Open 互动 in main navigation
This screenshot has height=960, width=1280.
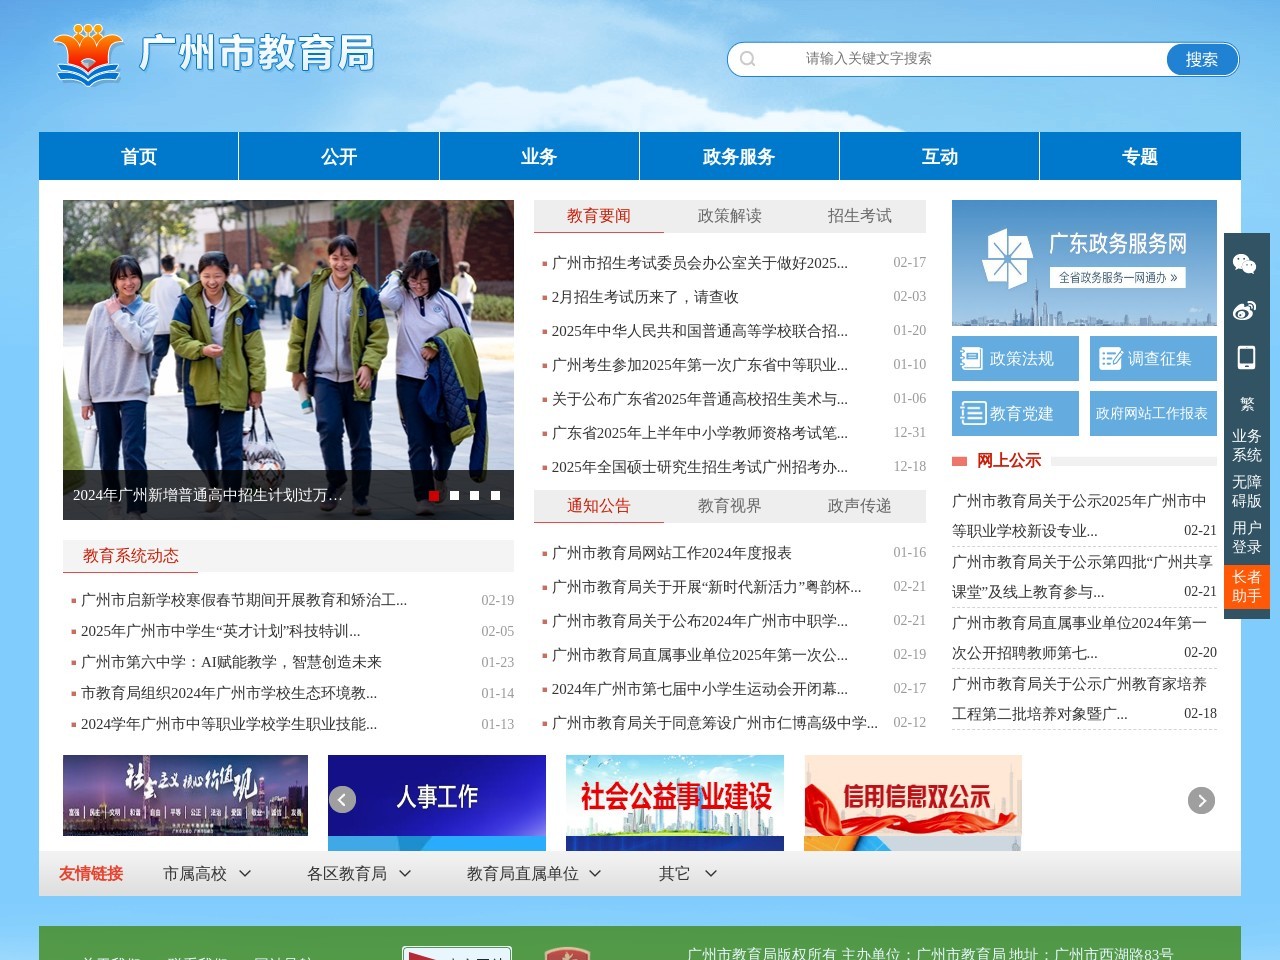point(940,156)
